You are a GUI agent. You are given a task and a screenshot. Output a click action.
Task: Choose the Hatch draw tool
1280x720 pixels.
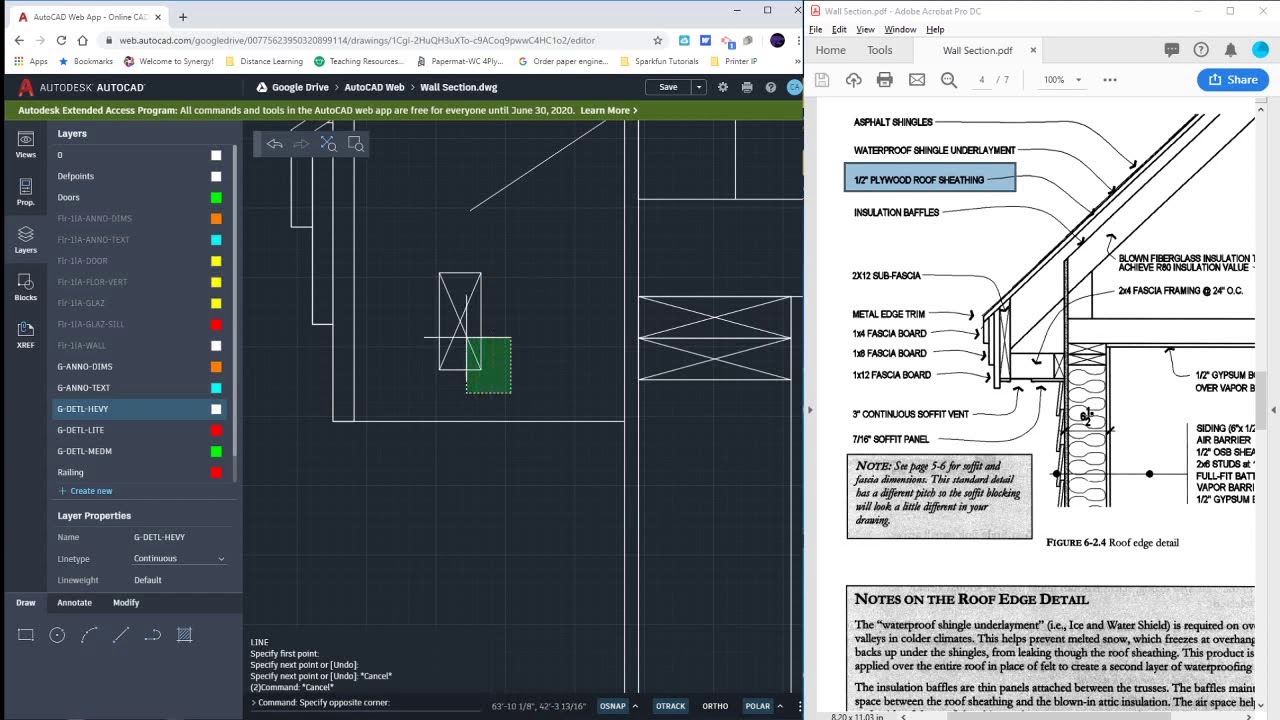point(184,635)
